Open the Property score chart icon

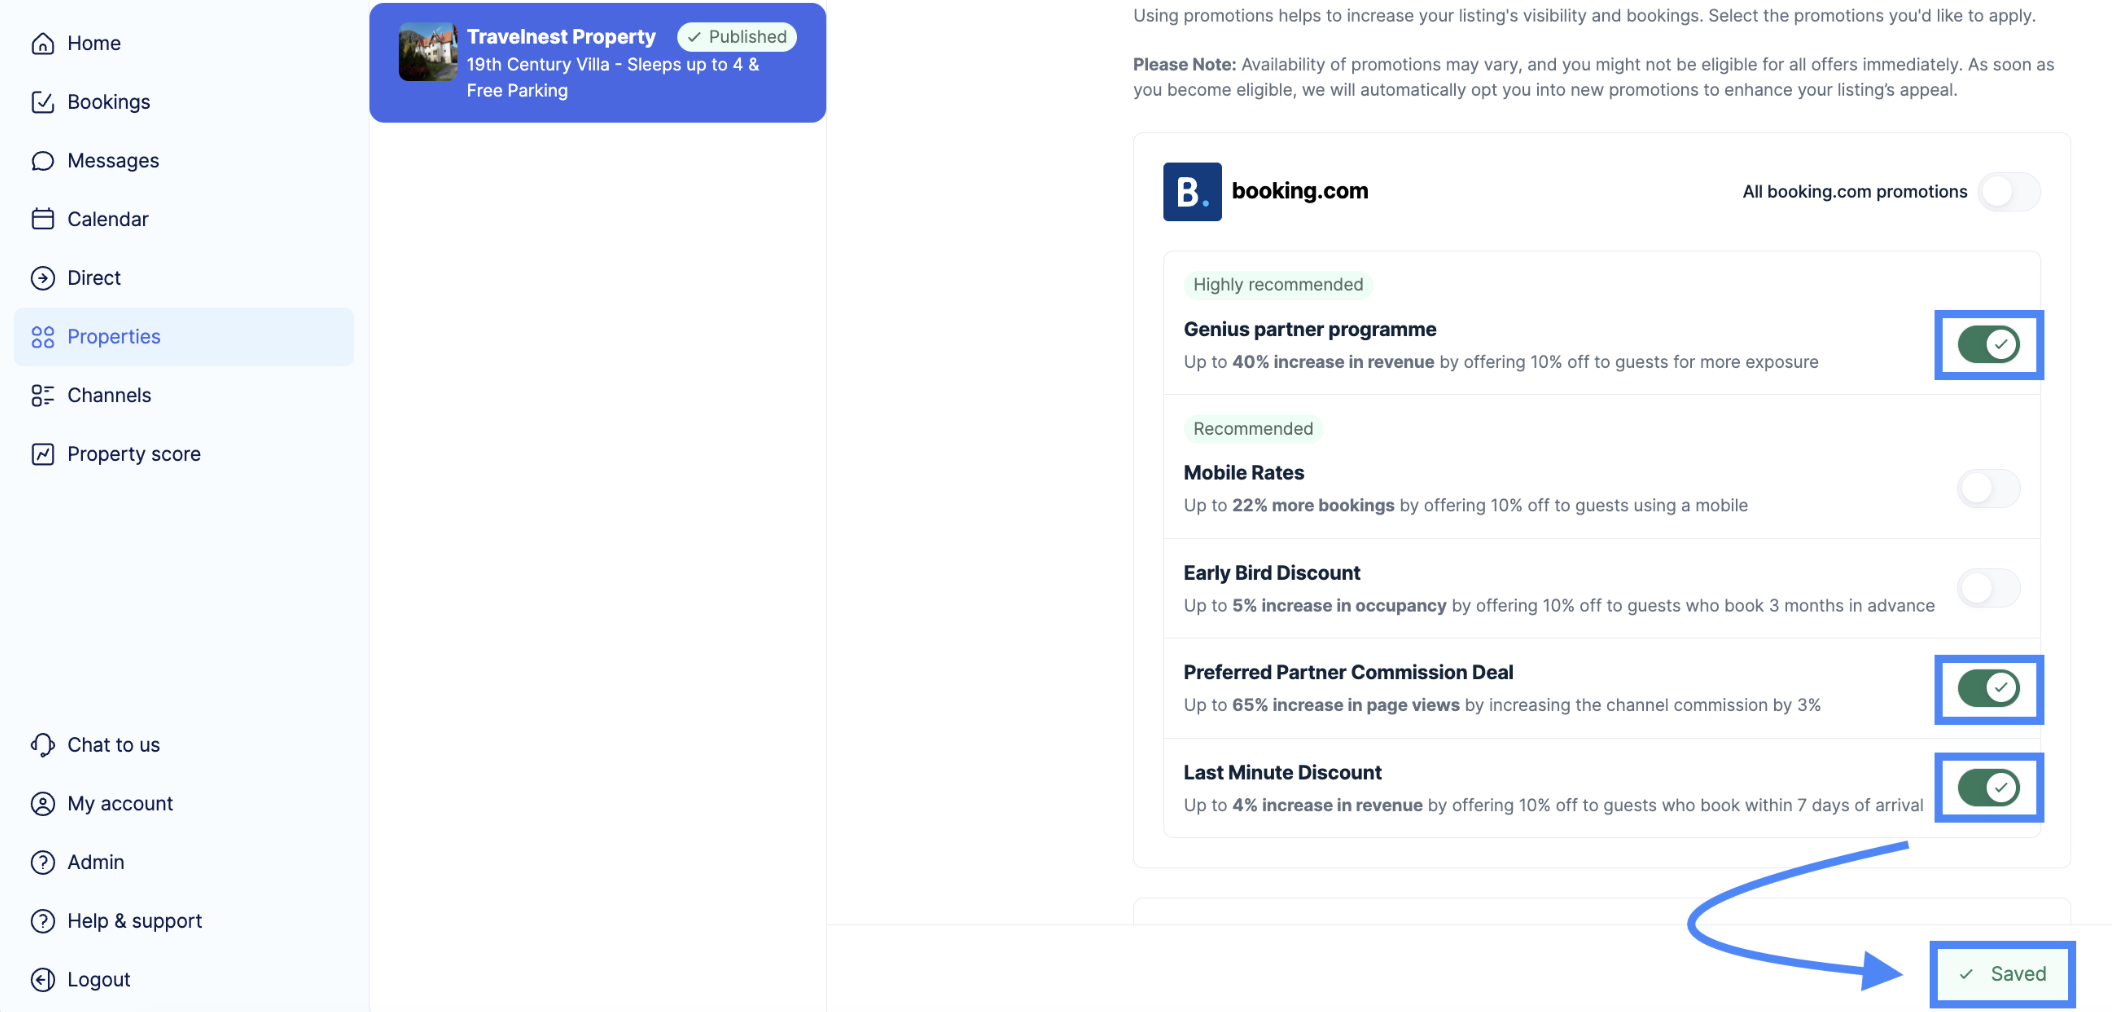pyautogui.click(x=42, y=454)
